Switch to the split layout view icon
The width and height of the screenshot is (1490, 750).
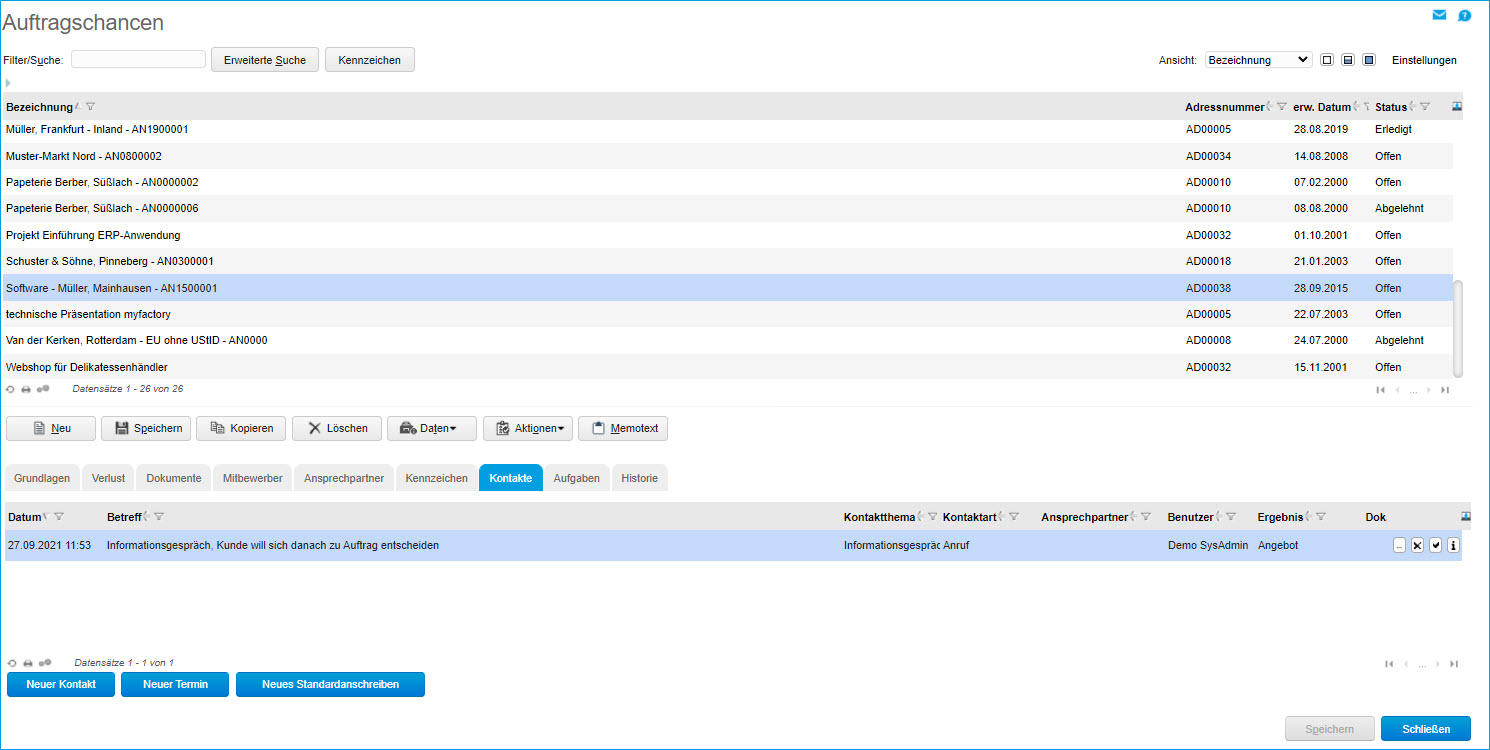coord(1348,60)
